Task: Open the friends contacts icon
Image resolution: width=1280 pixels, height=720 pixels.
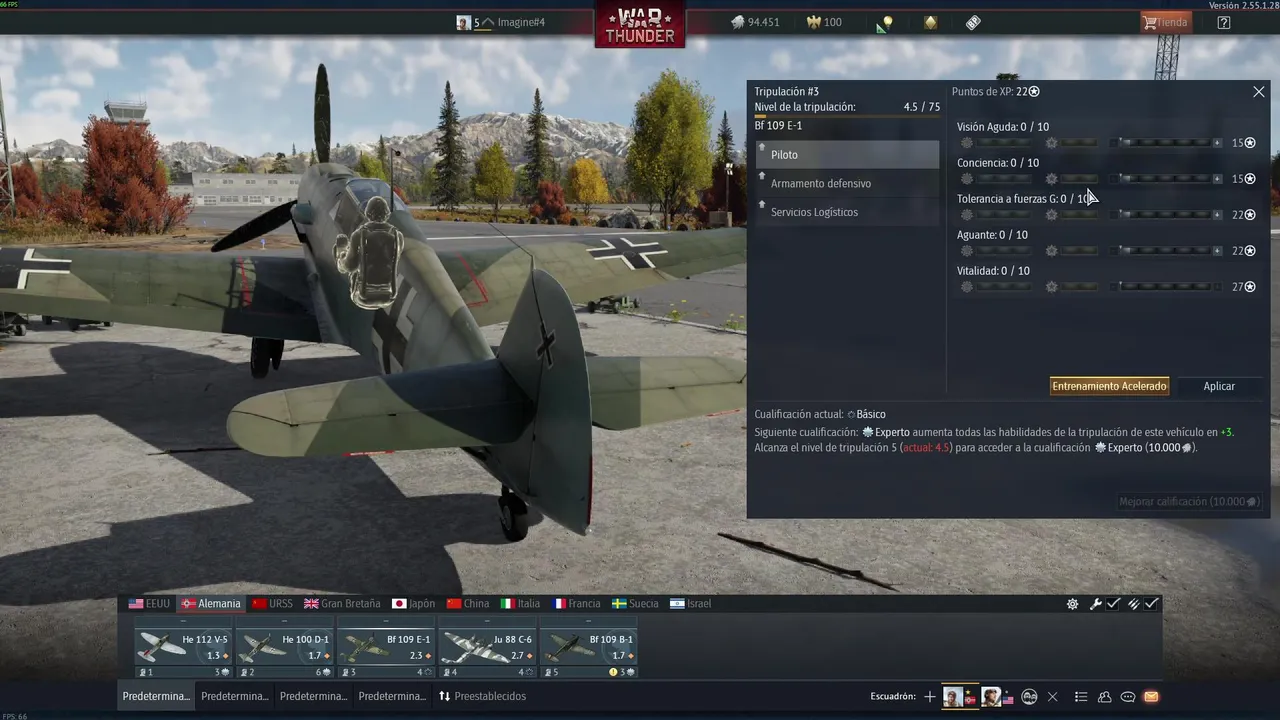Action: coord(1105,696)
